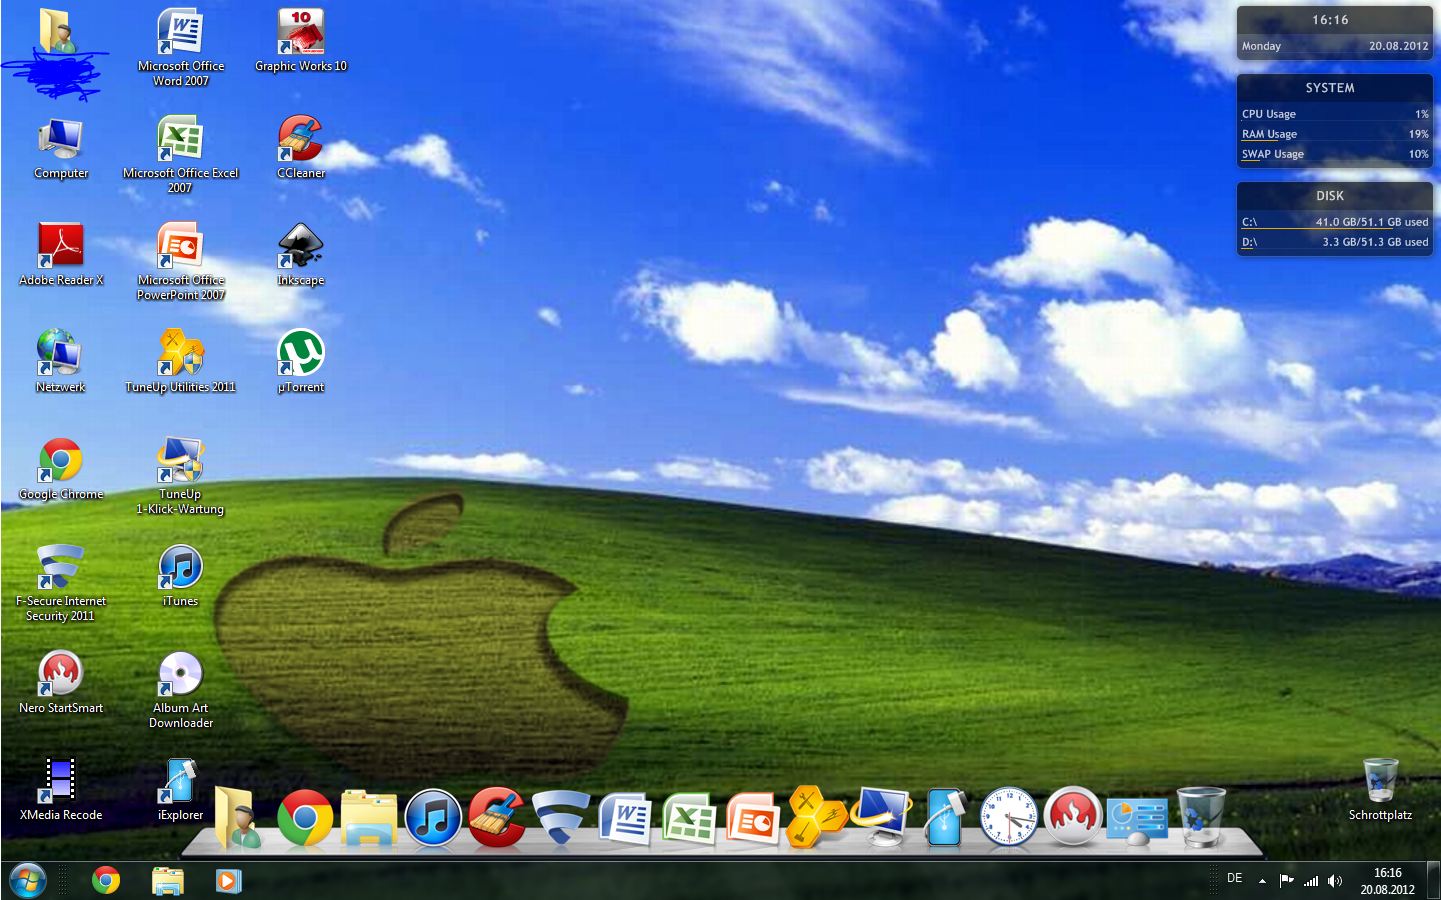
Task: Open the file explorer folder in the dock
Action: (x=369, y=818)
